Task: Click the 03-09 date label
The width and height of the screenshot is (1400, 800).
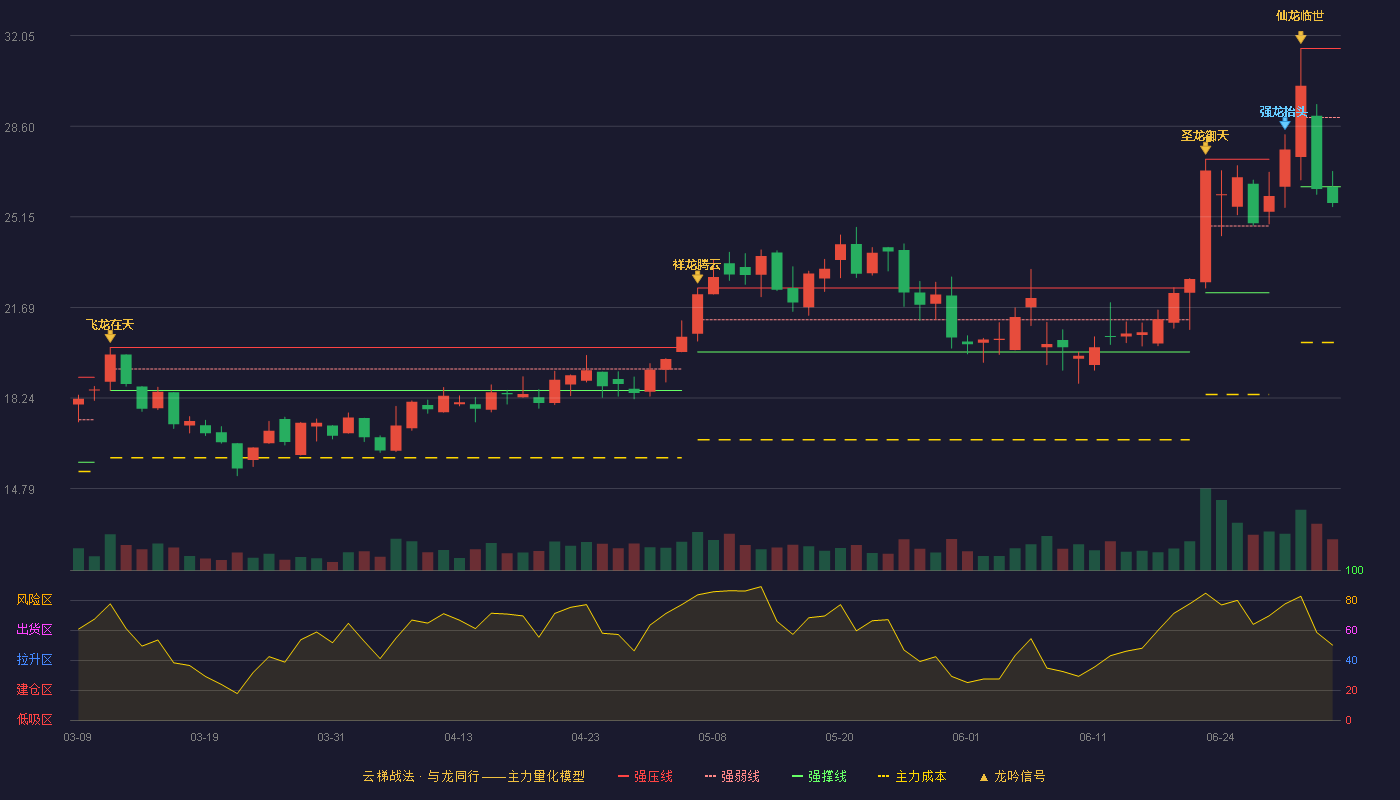Action: click(x=77, y=737)
